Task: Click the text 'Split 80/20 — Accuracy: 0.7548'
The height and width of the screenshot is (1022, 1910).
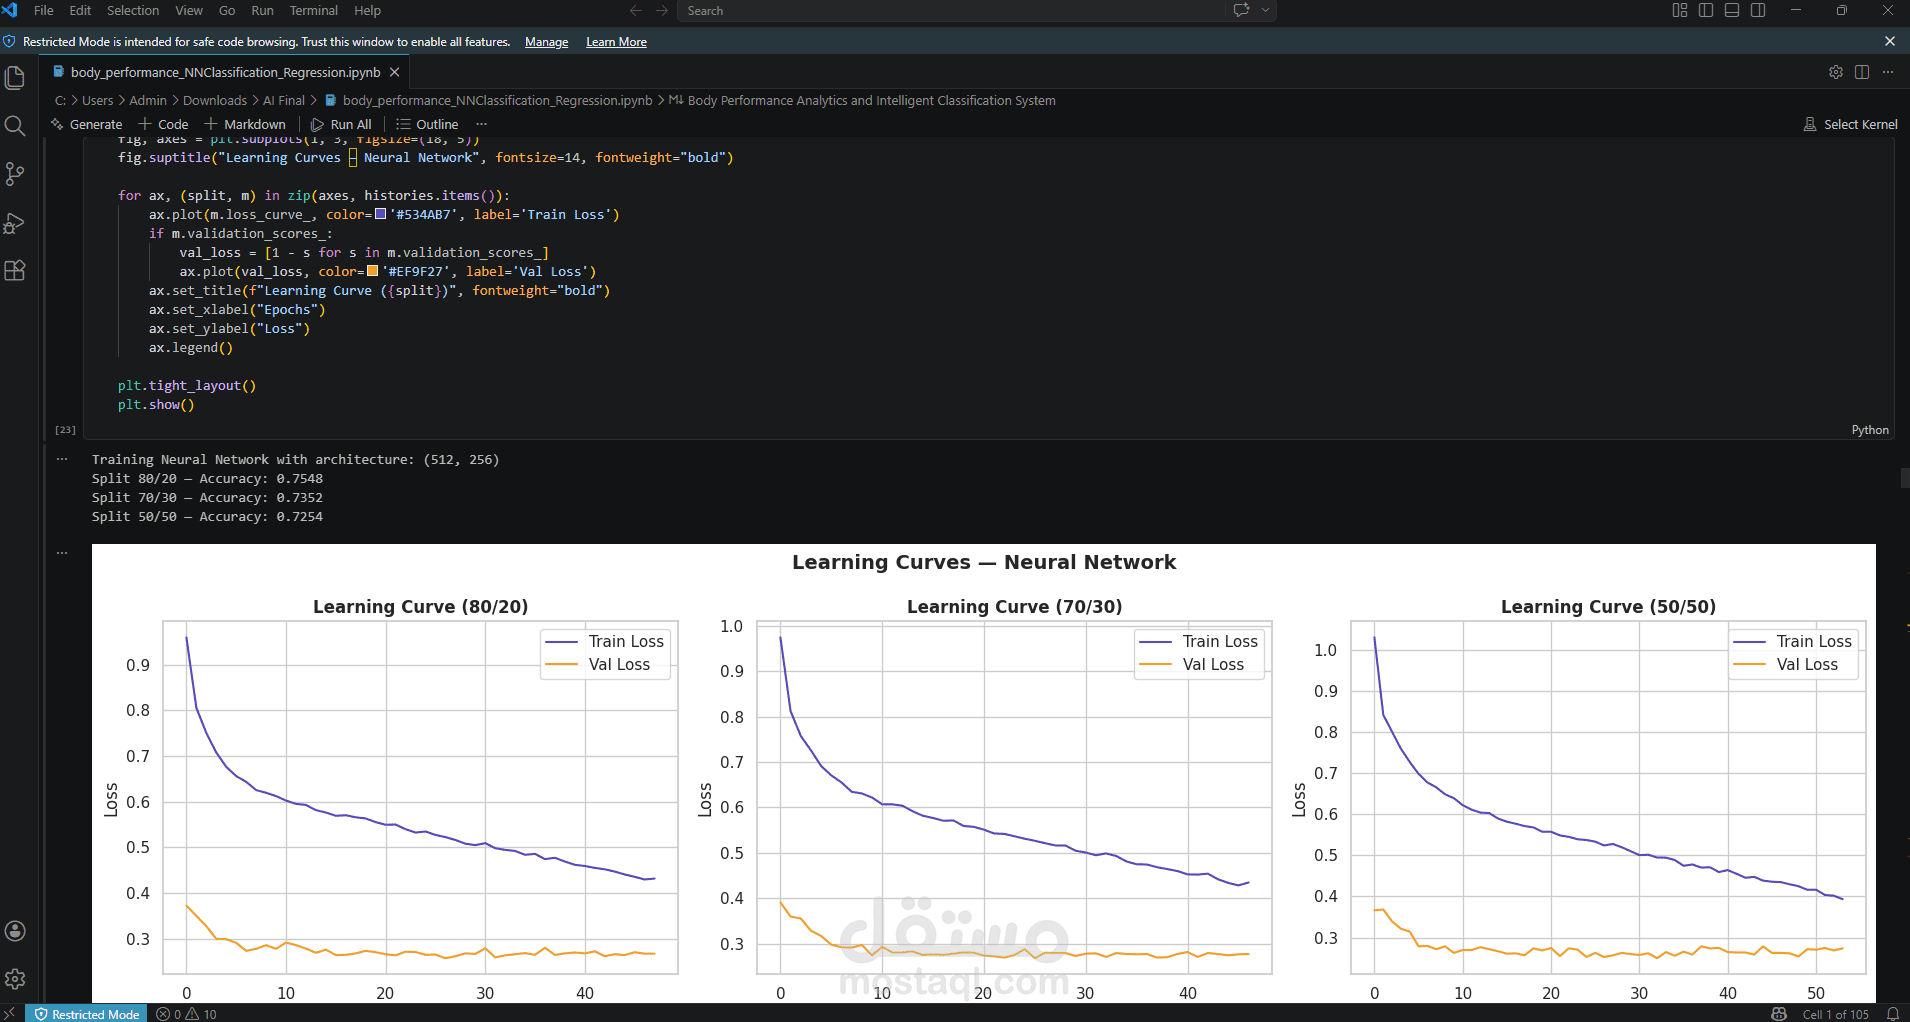Action: [207, 479]
